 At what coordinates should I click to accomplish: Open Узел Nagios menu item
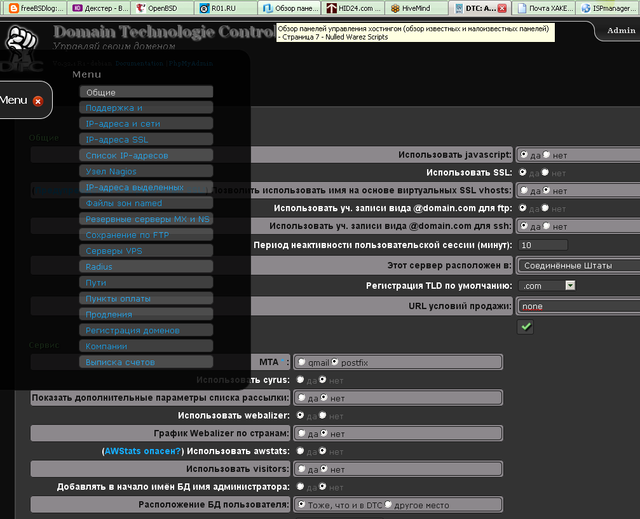(x=146, y=171)
